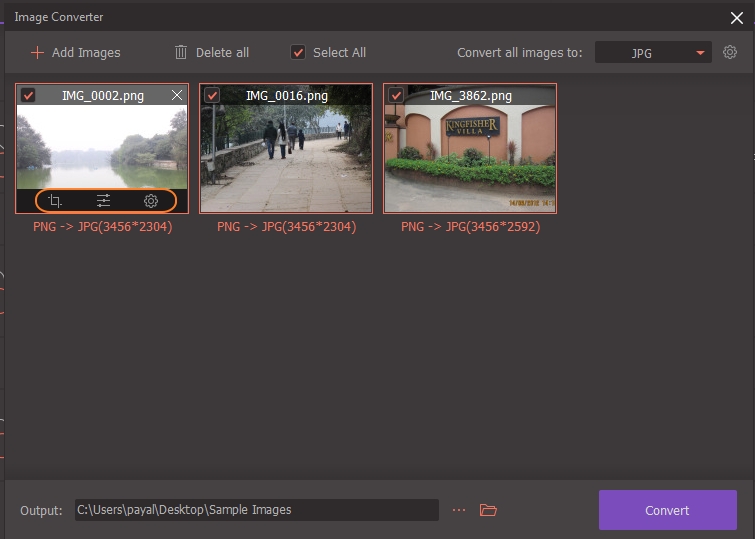The image size is (755, 539).
Task: Select the IMG_3862.png Kingfisher Villa thumbnail
Action: point(470,158)
